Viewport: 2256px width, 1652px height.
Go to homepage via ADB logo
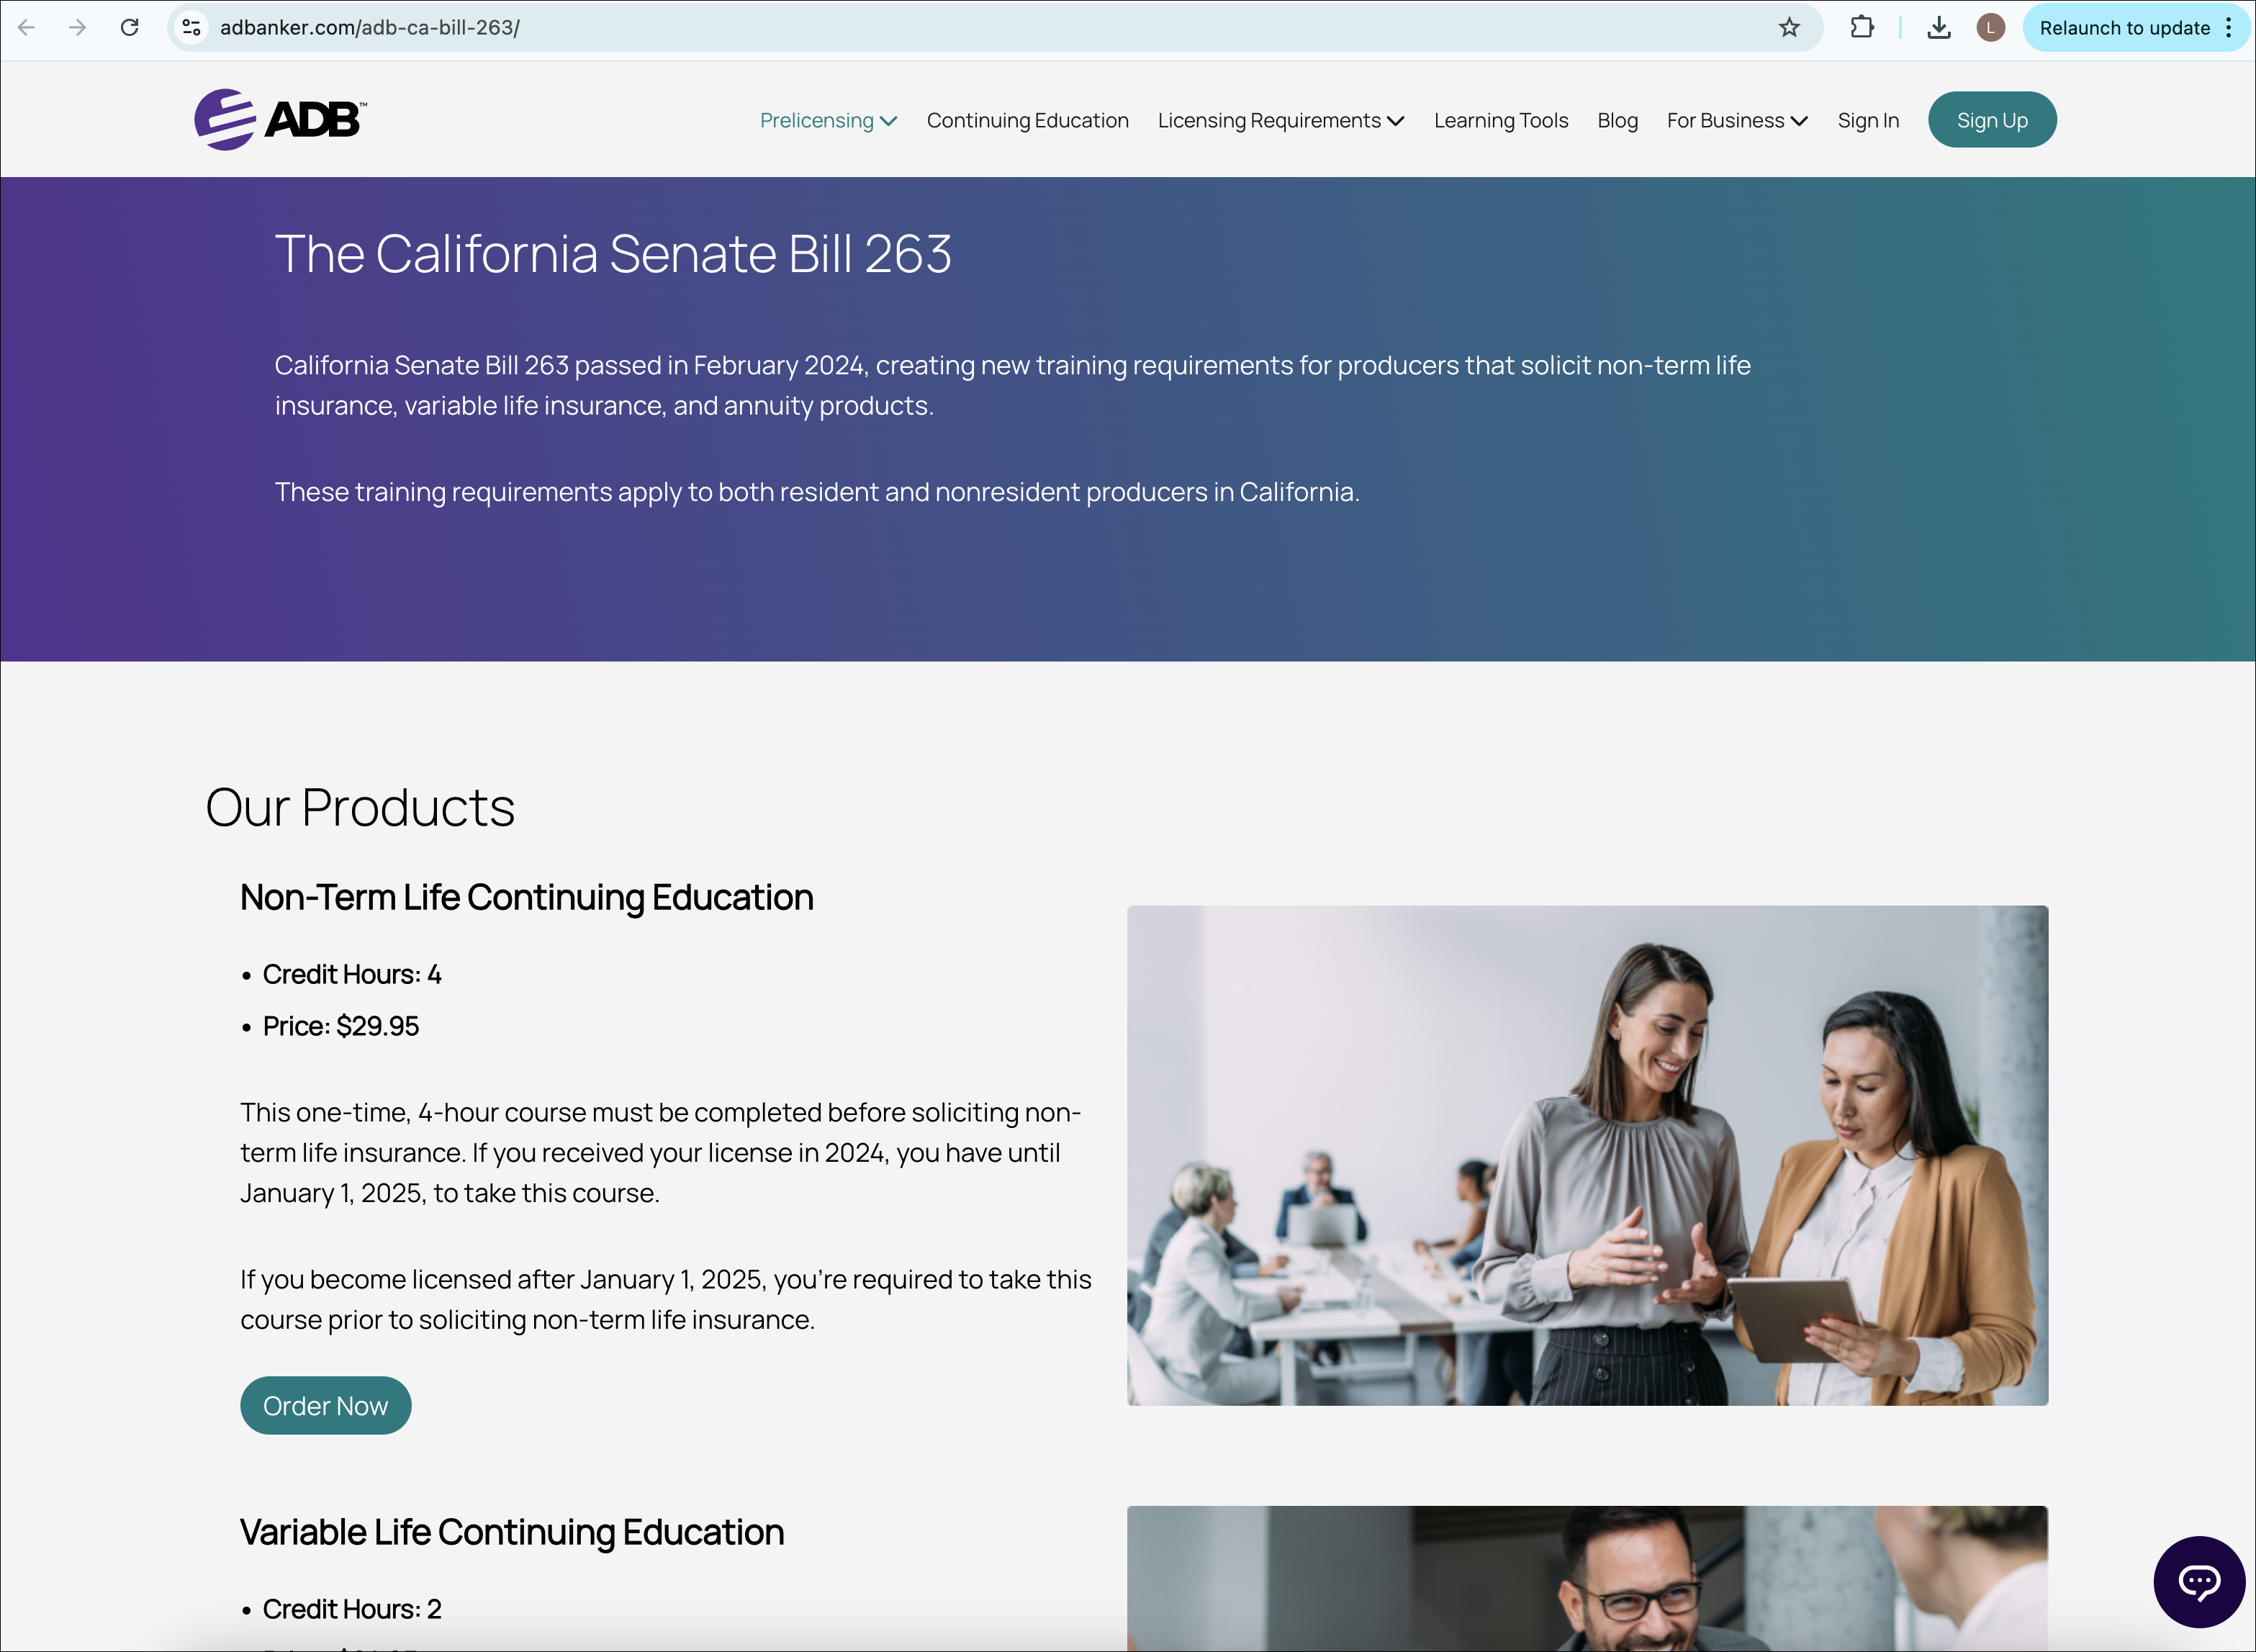pyautogui.click(x=281, y=120)
